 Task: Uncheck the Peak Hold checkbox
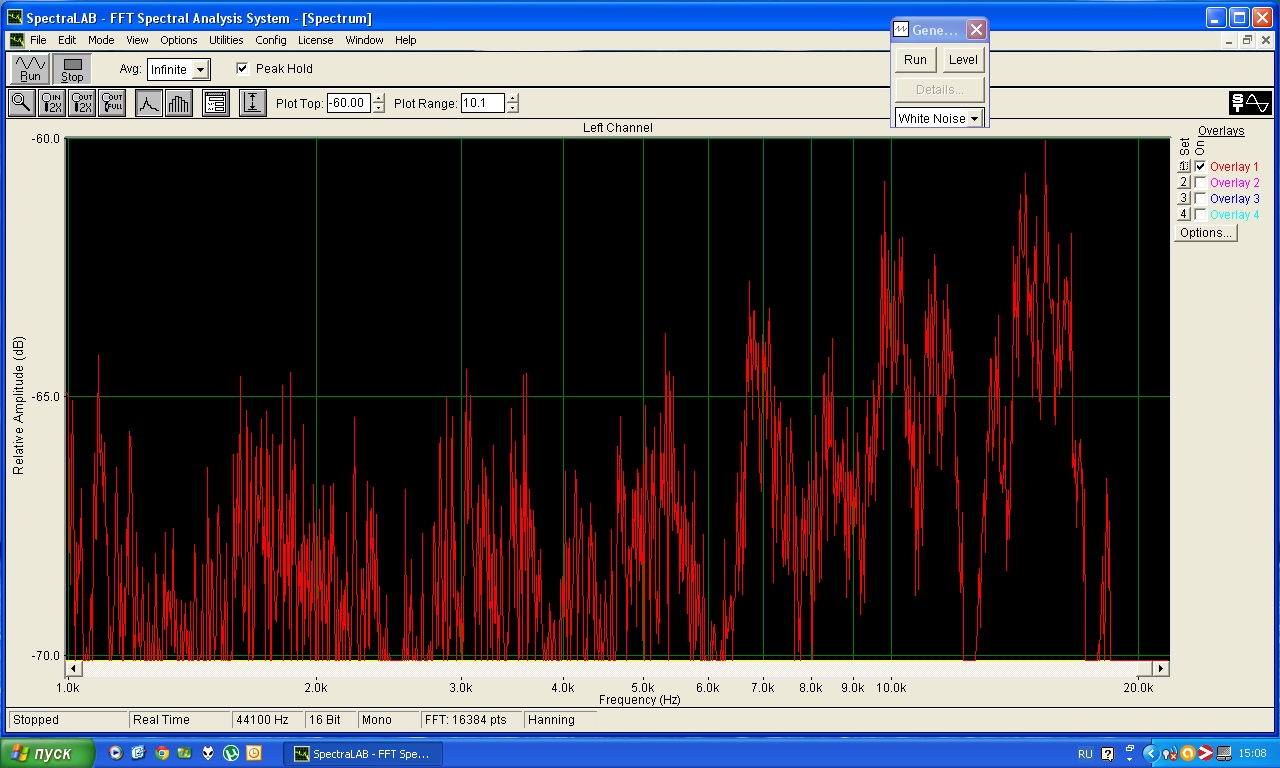pyautogui.click(x=242, y=69)
